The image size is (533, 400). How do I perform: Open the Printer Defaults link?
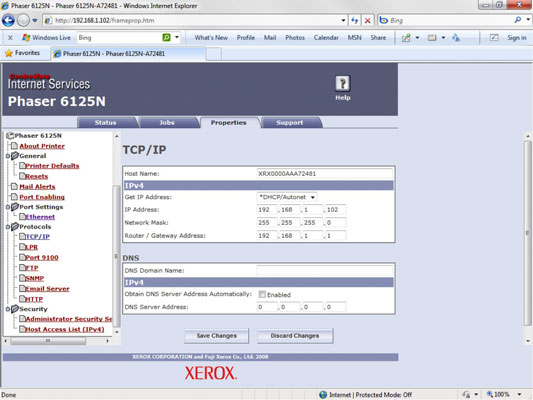52,166
